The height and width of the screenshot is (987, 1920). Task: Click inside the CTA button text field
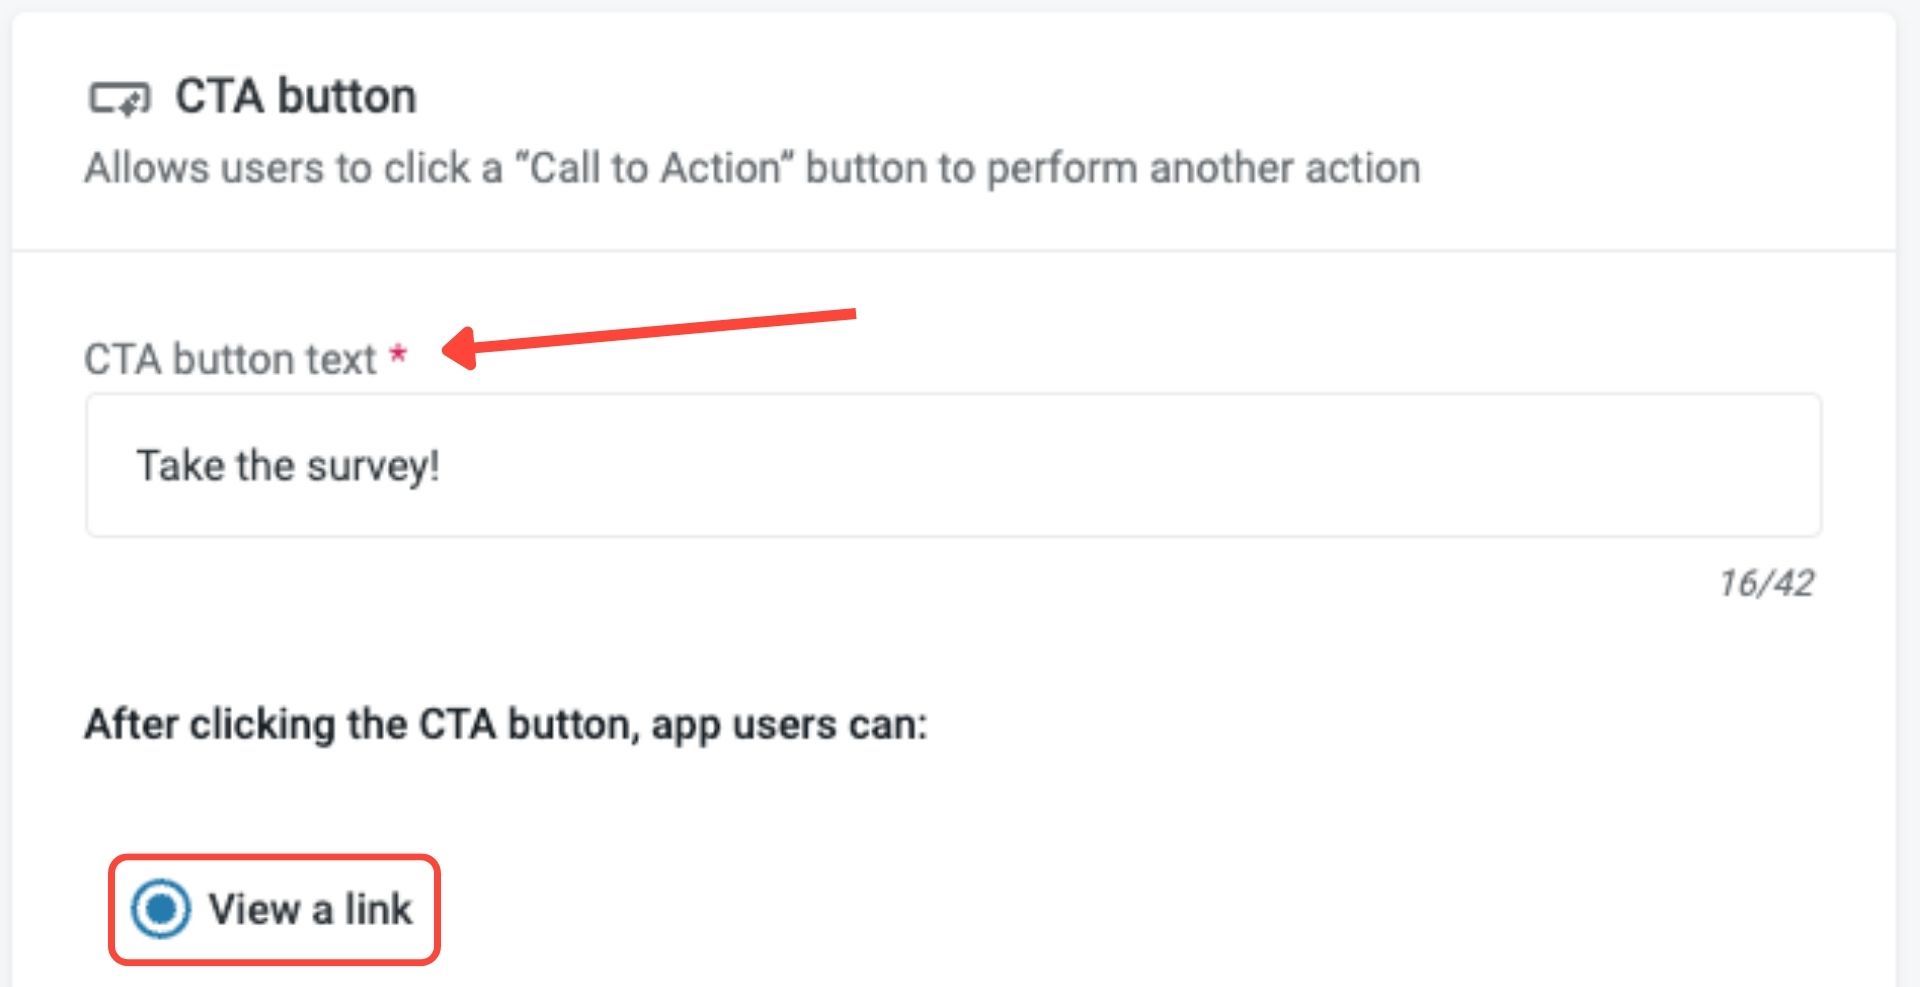(x=952, y=465)
